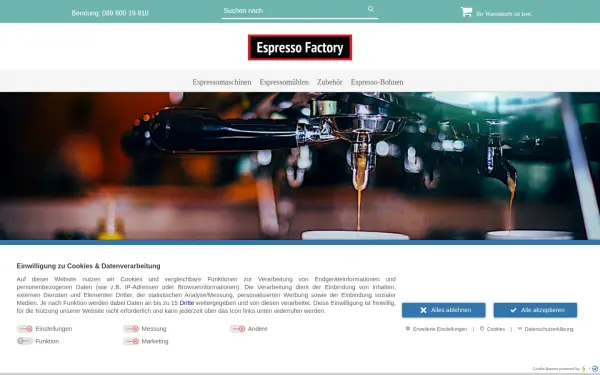The image size is (600, 375).
Task: Click the Espresso Factory logo
Action: click(x=300, y=47)
